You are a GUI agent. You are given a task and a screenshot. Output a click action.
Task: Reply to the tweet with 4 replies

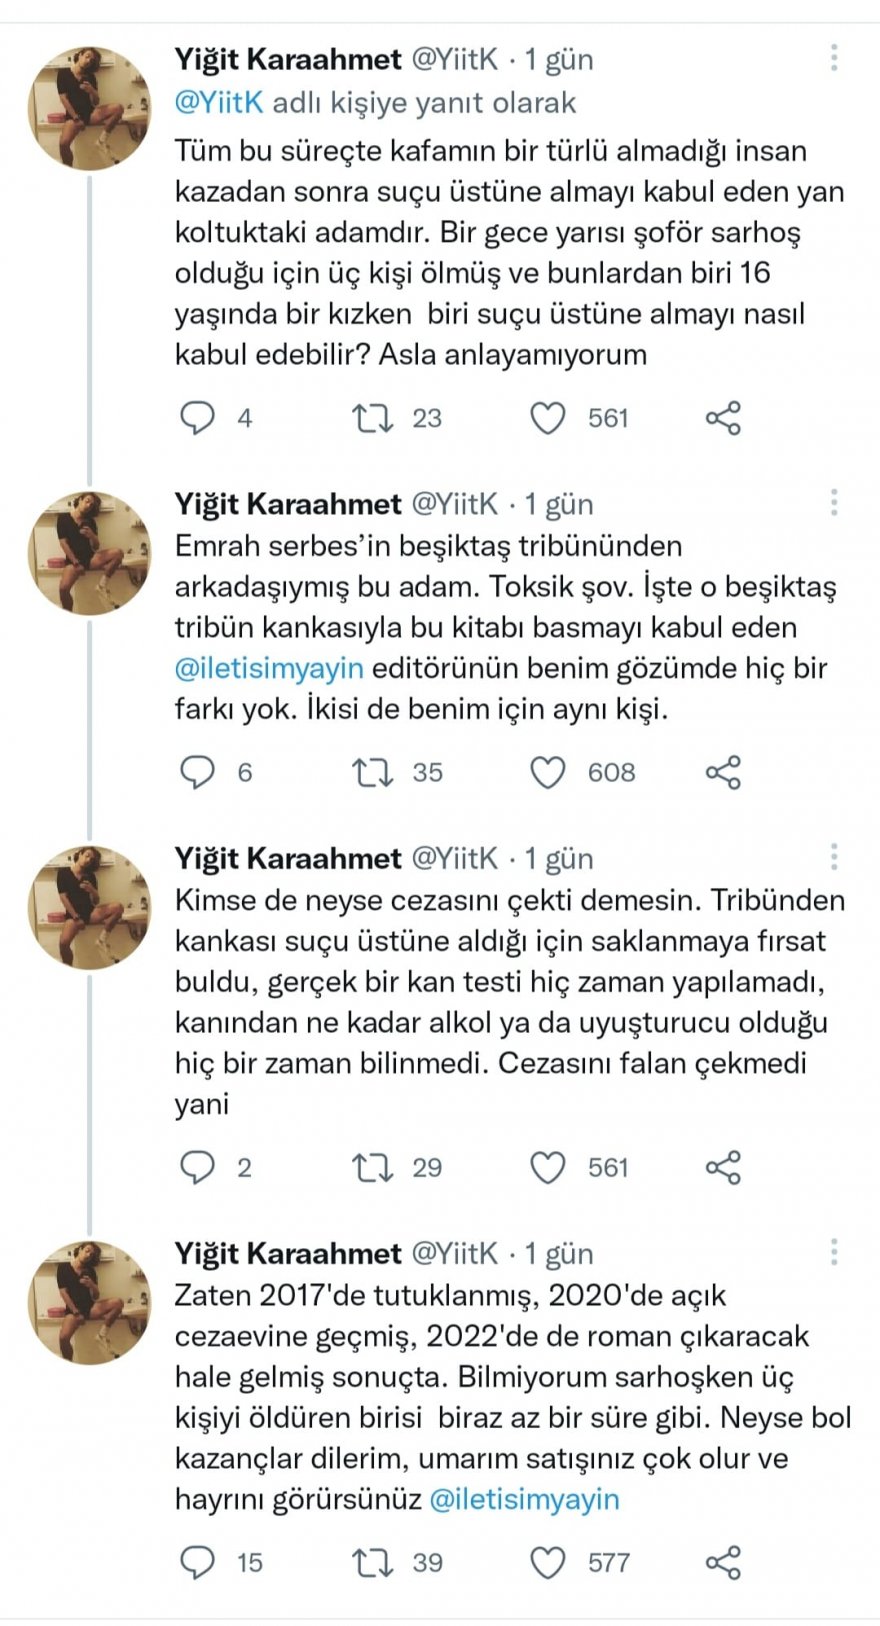pos(197,418)
